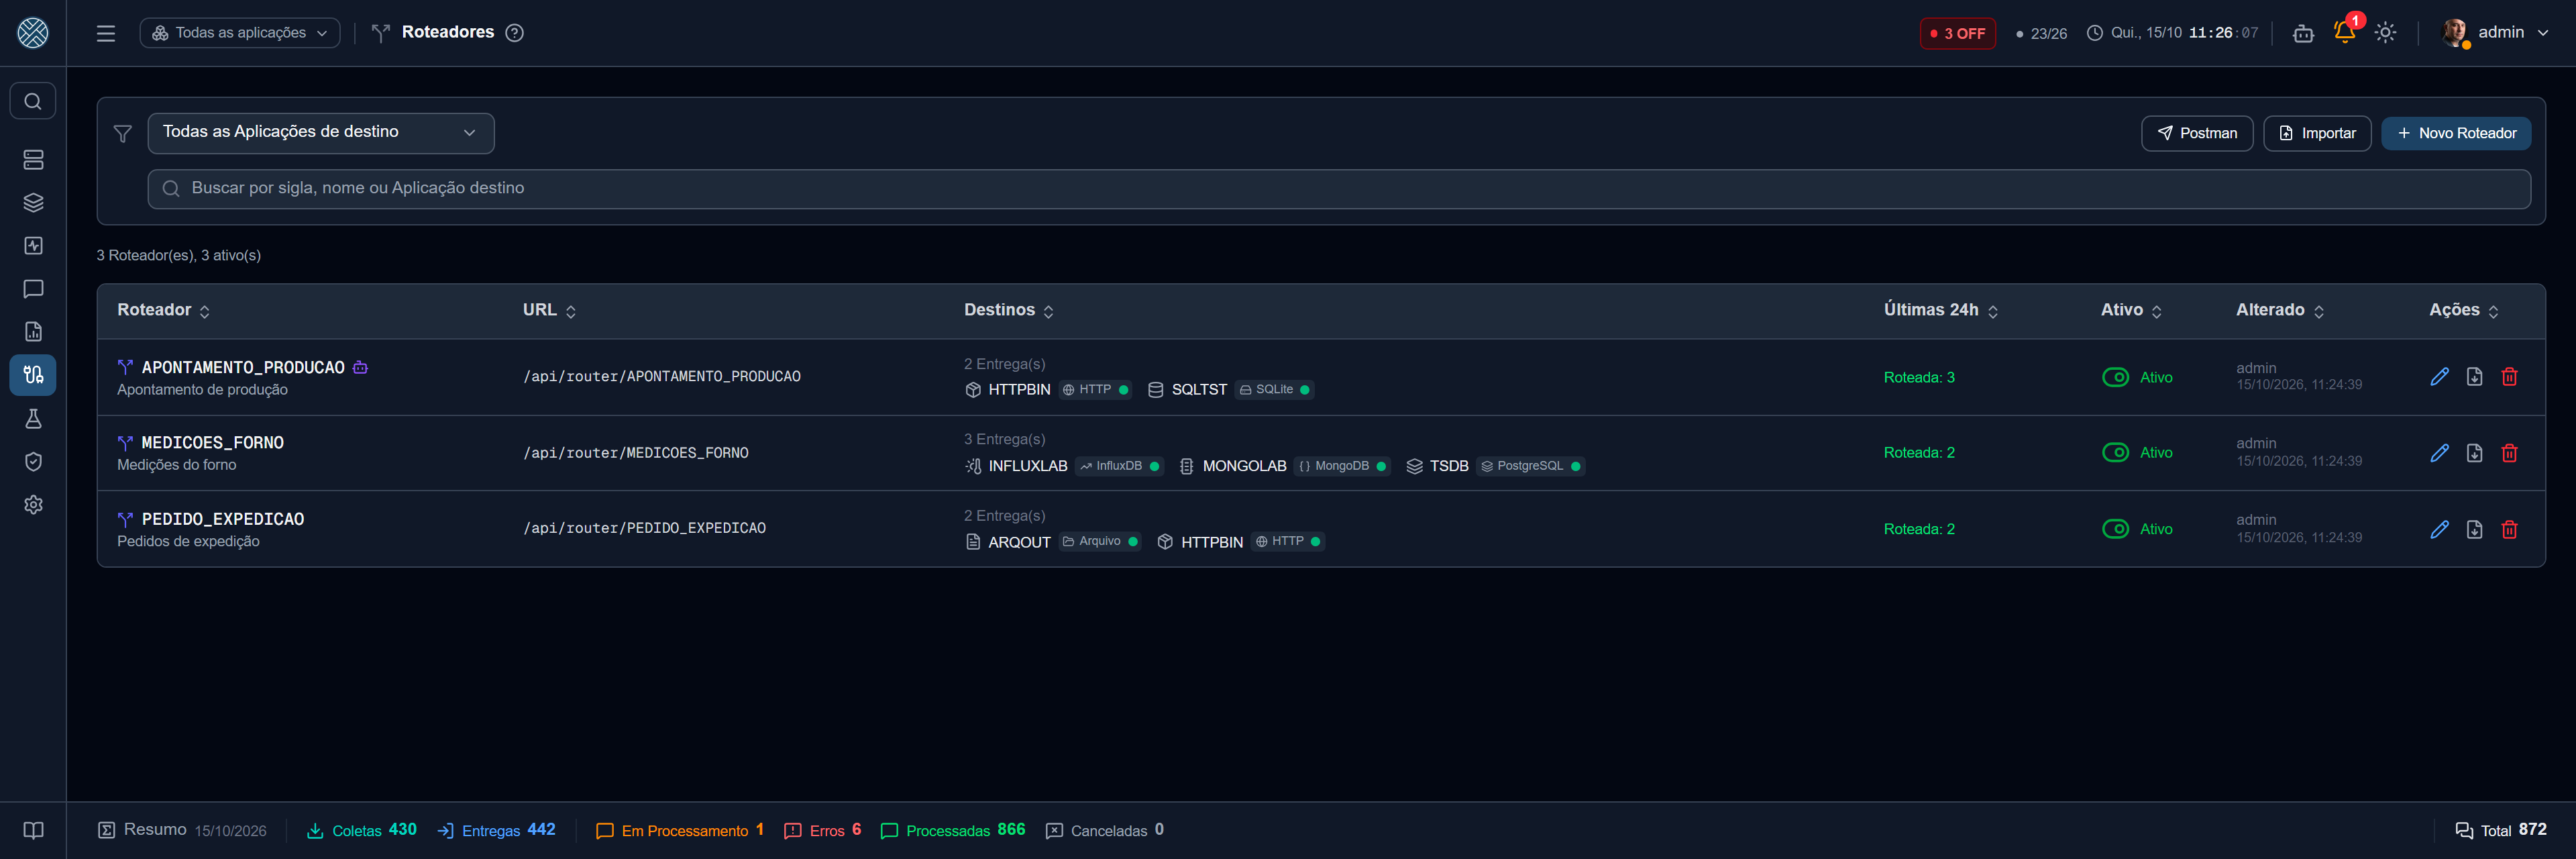The width and height of the screenshot is (2576, 859).
Task: Select the Roteadores sidebar item
Action: 33,375
